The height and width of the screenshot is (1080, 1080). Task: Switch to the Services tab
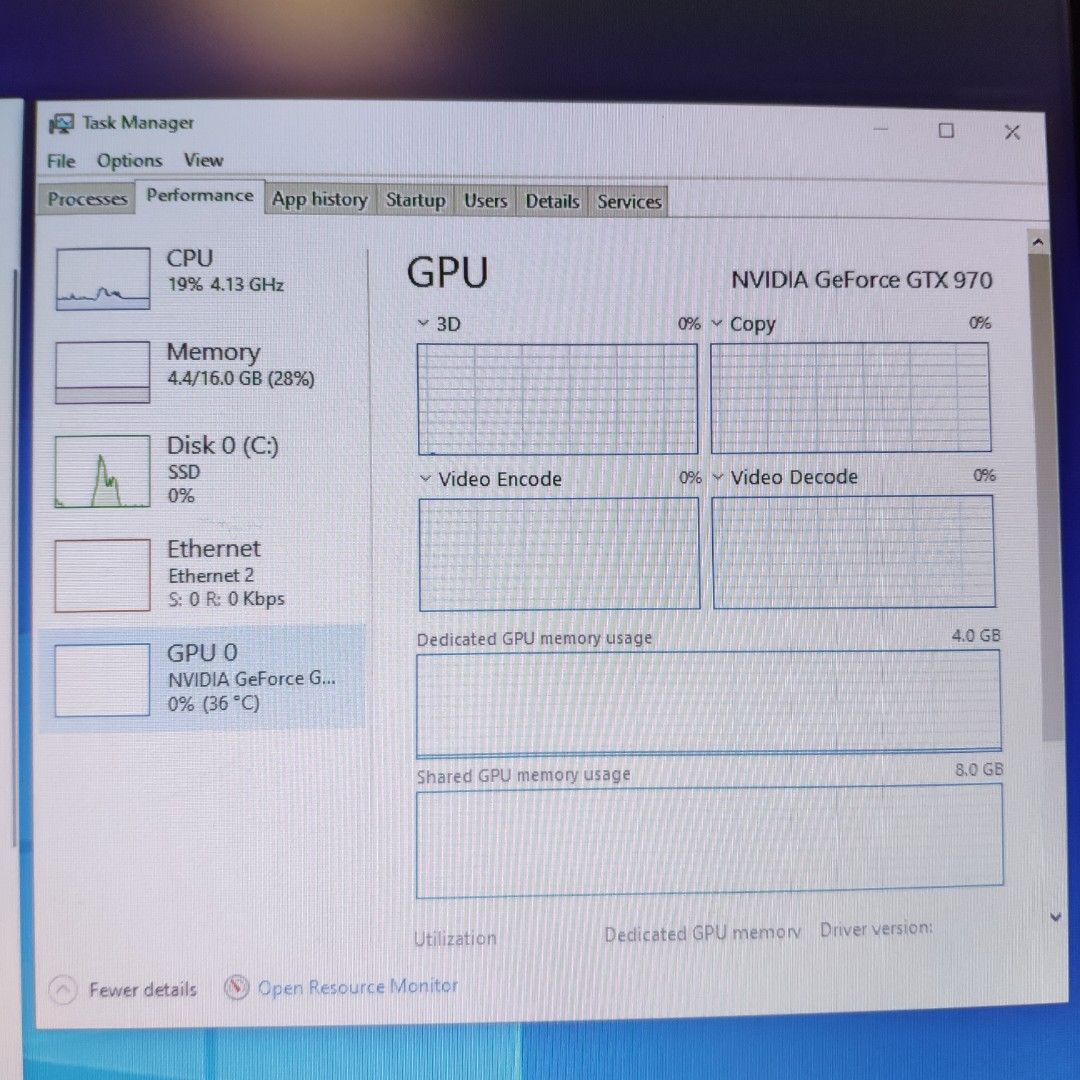click(628, 201)
